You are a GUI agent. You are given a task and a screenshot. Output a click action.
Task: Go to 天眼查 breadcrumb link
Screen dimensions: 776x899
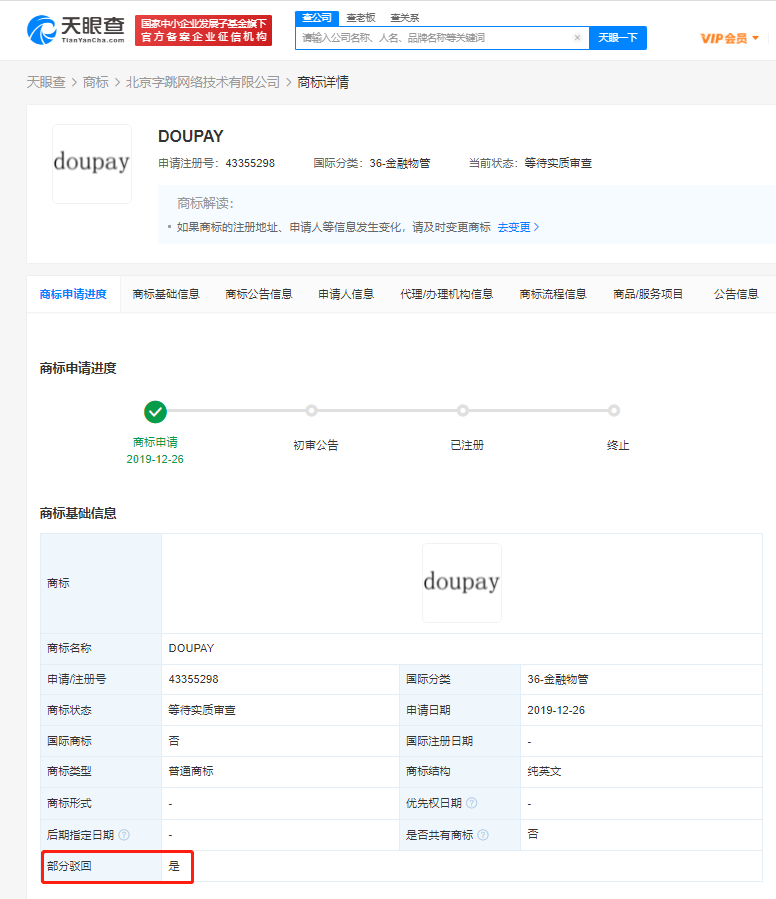[46, 83]
